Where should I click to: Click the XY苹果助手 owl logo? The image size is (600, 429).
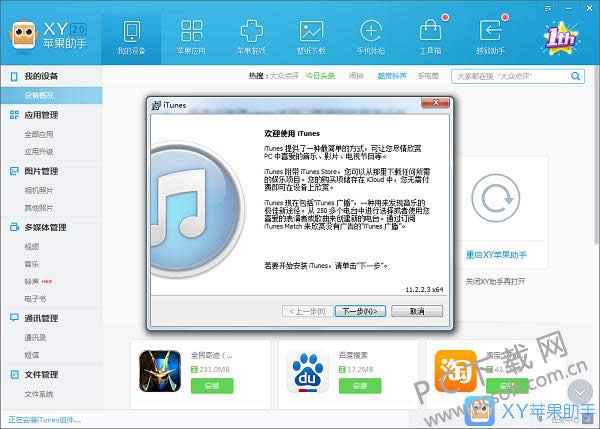(24, 35)
